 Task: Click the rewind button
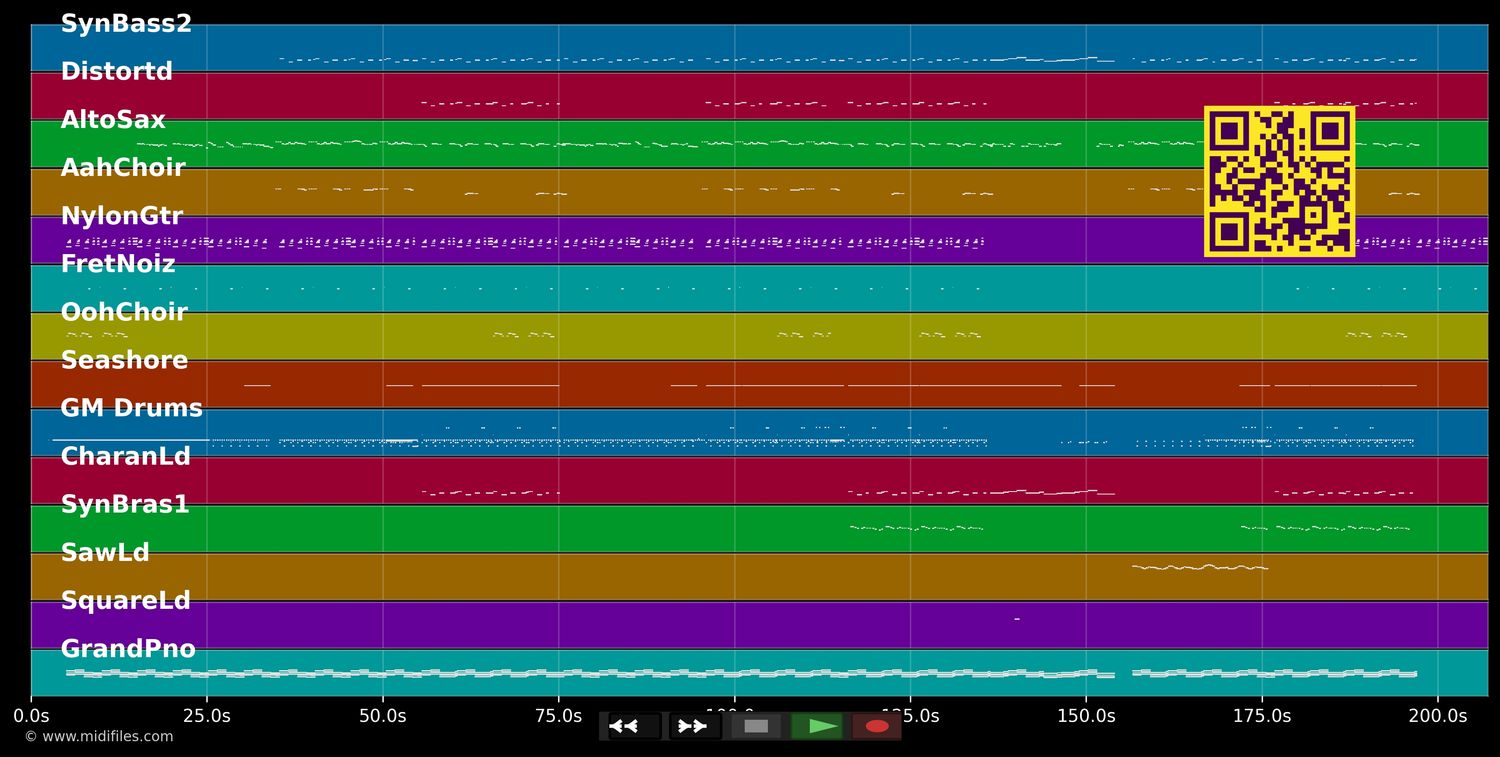tap(634, 726)
